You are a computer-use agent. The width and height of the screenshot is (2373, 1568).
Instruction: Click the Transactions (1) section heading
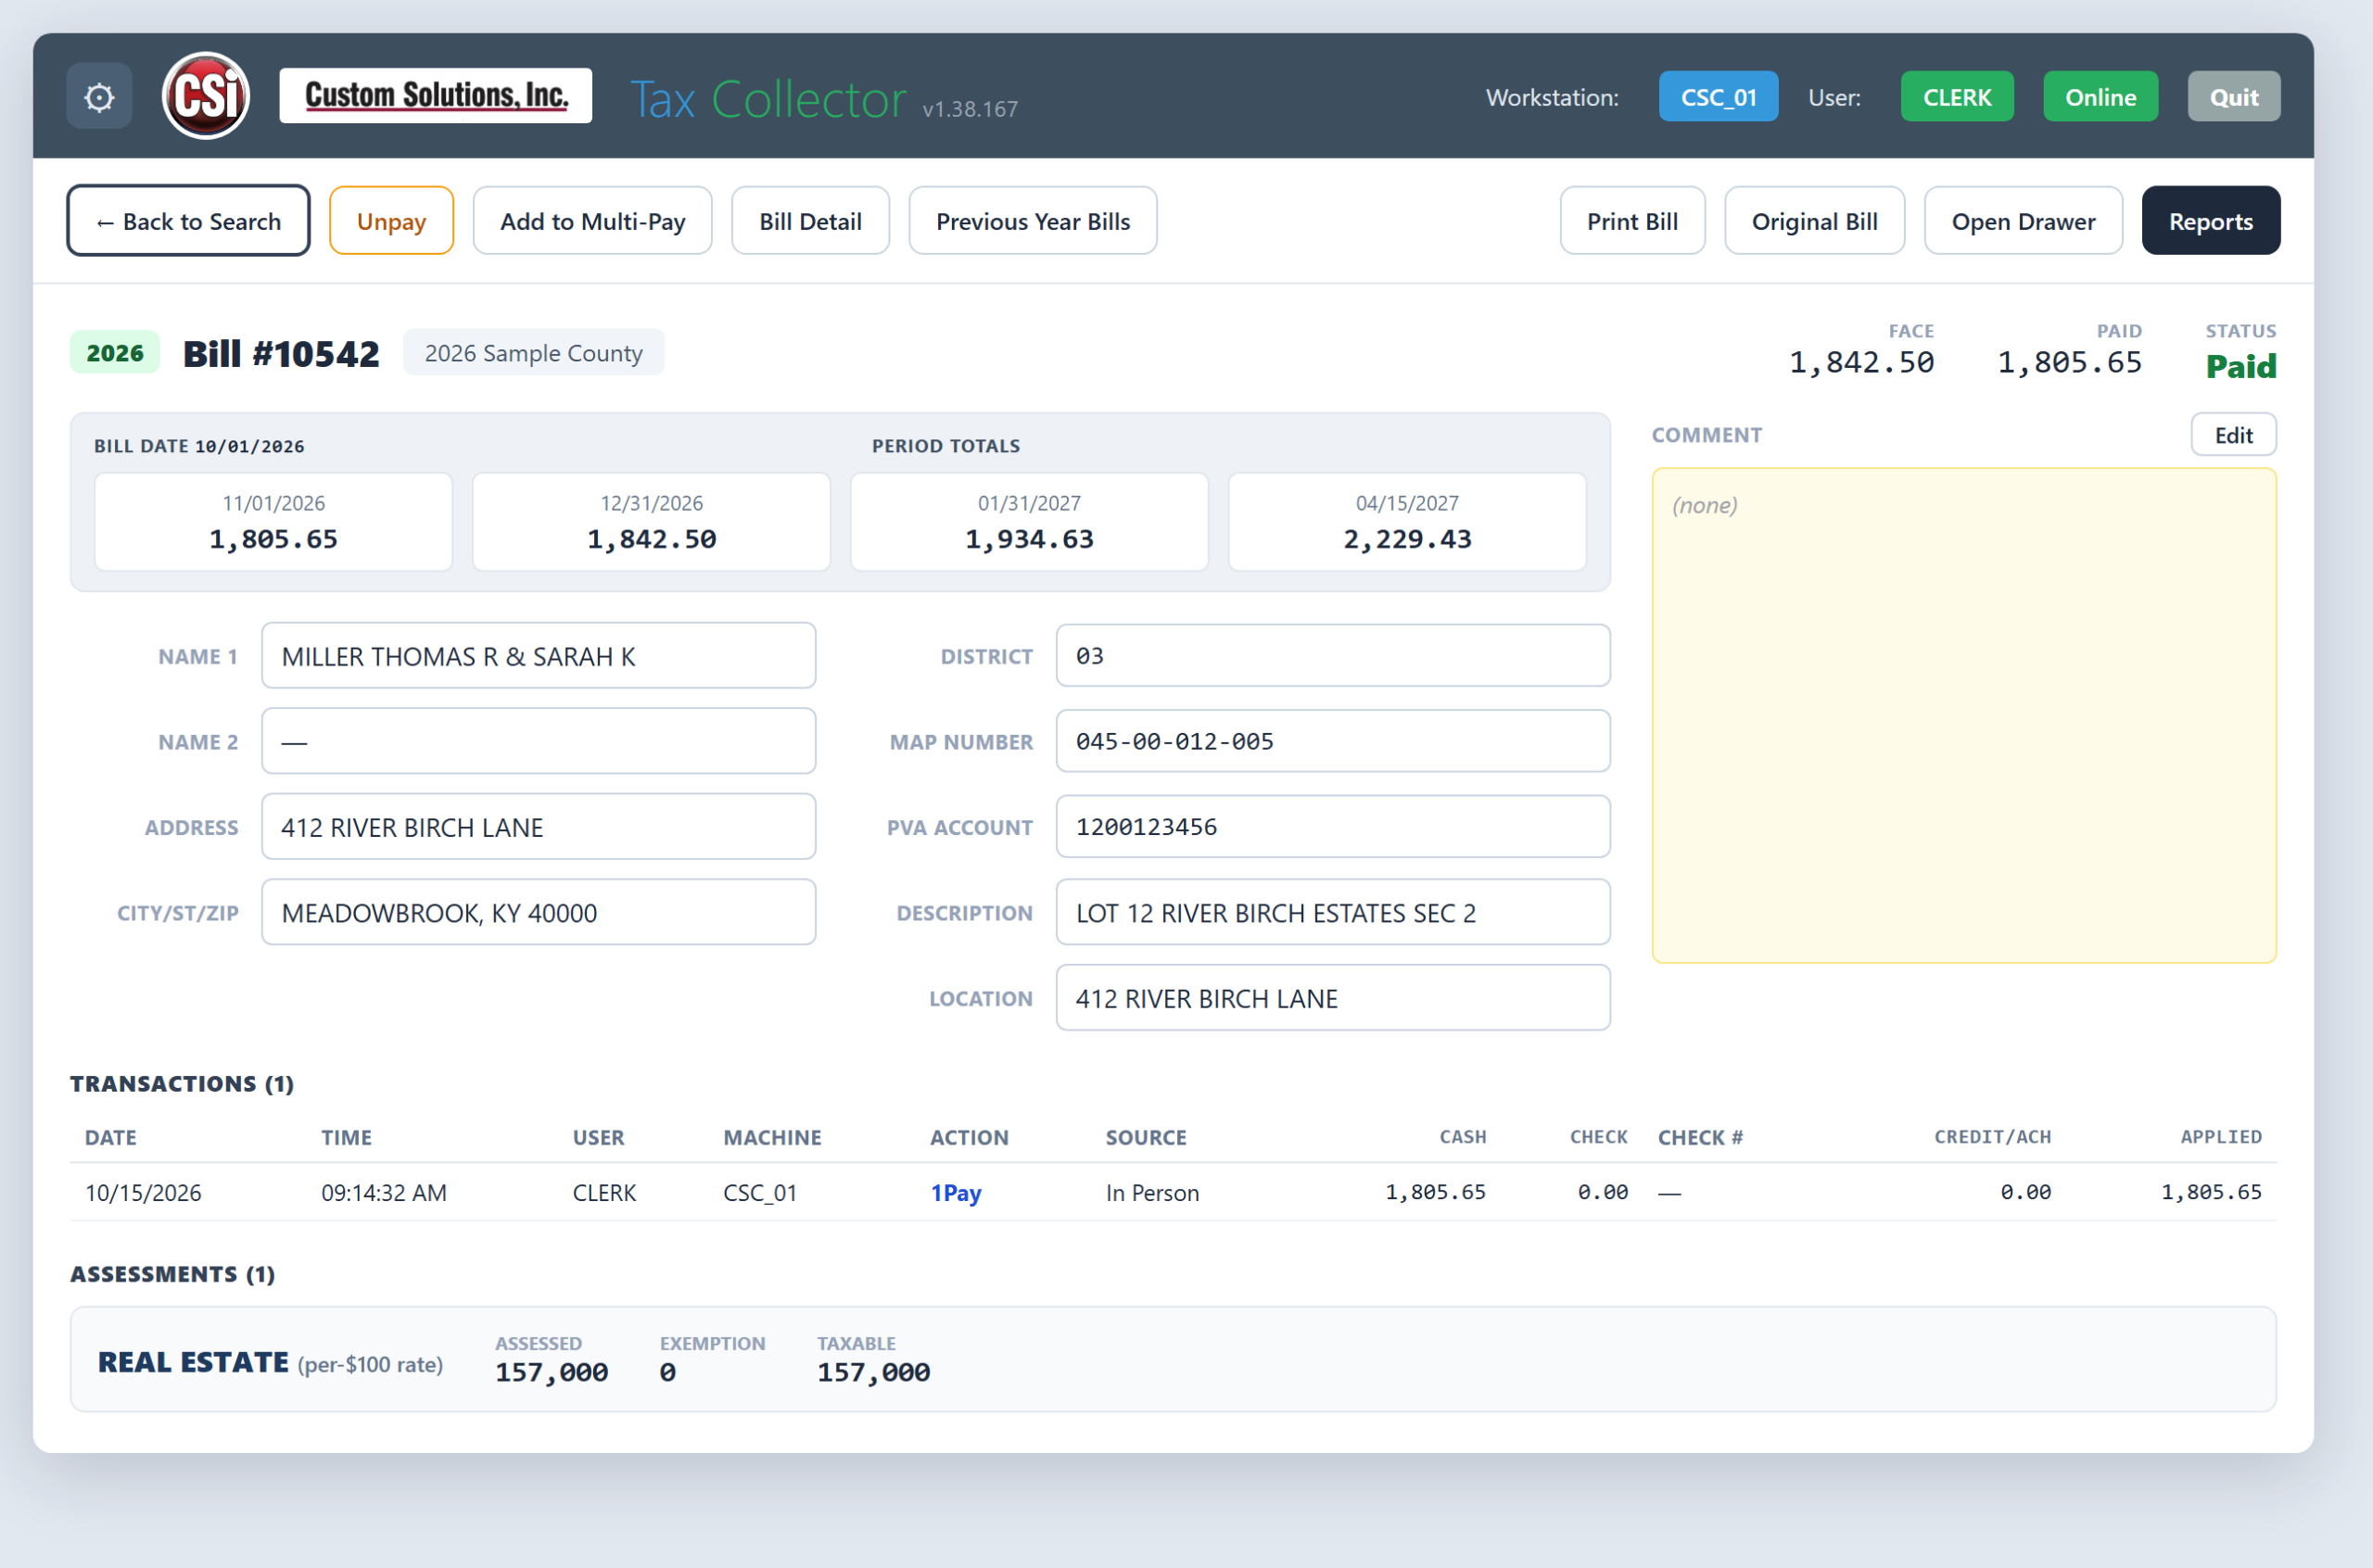[x=182, y=1084]
